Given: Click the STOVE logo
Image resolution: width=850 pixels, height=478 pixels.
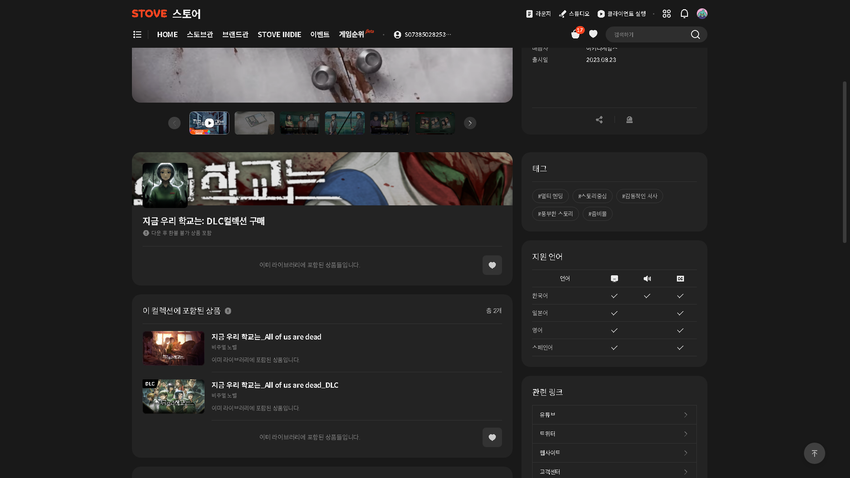Looking at the screenshot, I should coord(149,14).
